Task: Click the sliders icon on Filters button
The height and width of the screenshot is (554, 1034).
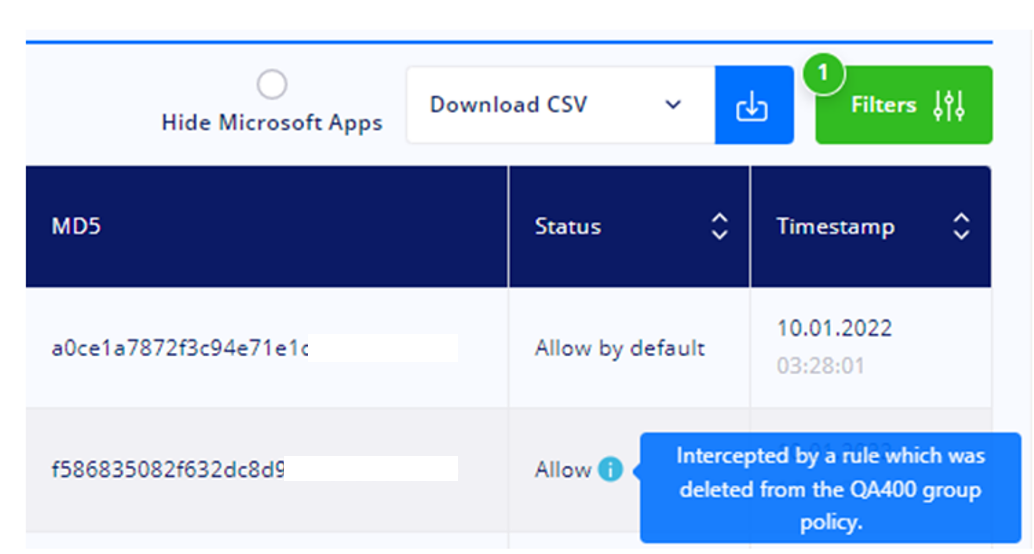Action: tap(949, 106)
